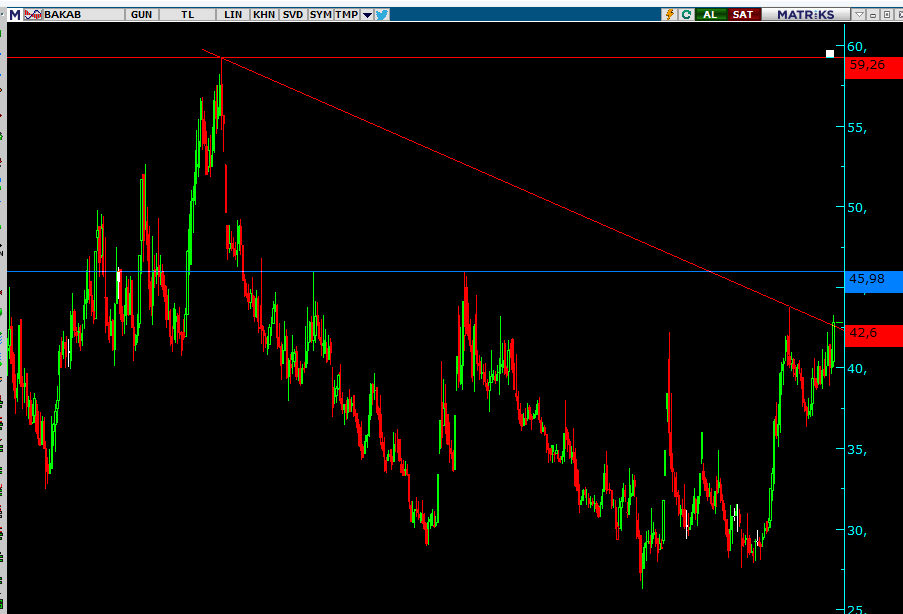Screen dimensions: 903x614
Task: Switch the TL currency button
Action: tap(188, 14)
